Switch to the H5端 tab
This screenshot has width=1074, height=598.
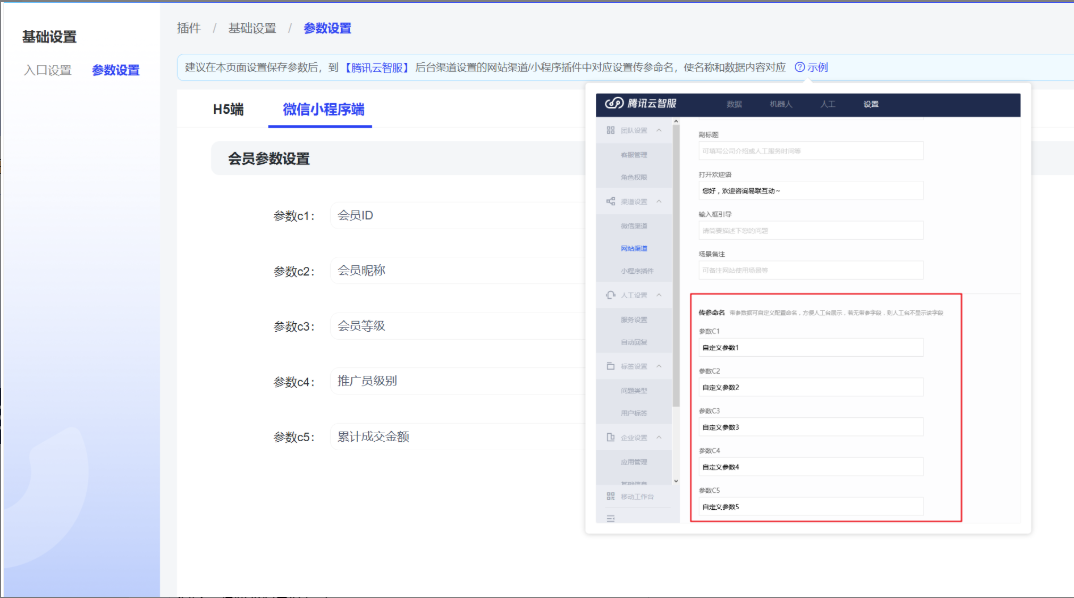(x=228, y=110)
